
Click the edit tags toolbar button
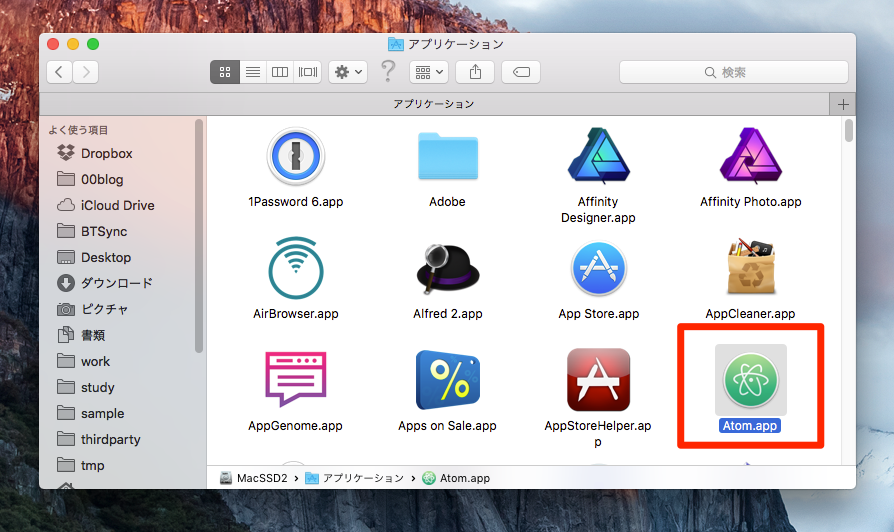pos(521,72)
